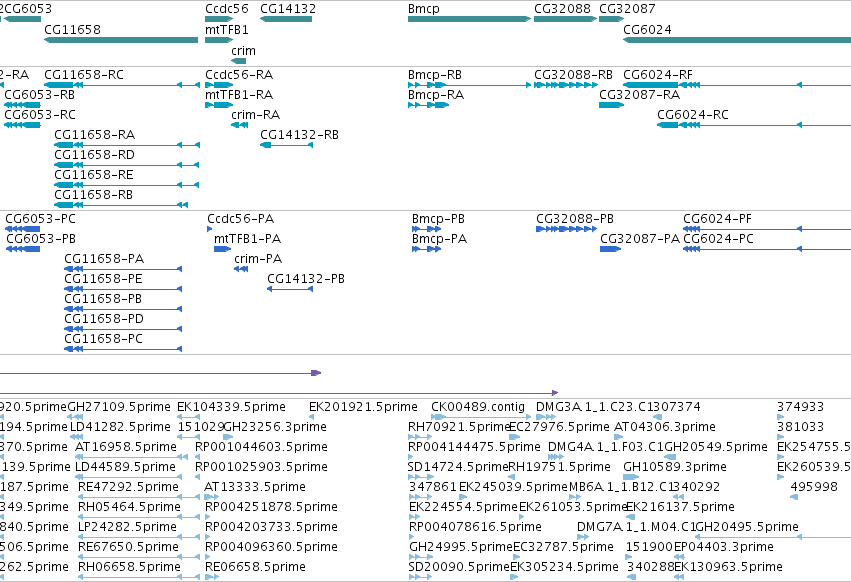Select protein CG11658-PB
The width and height of the screenshot is (851, 582).
[x=103, y=299]
